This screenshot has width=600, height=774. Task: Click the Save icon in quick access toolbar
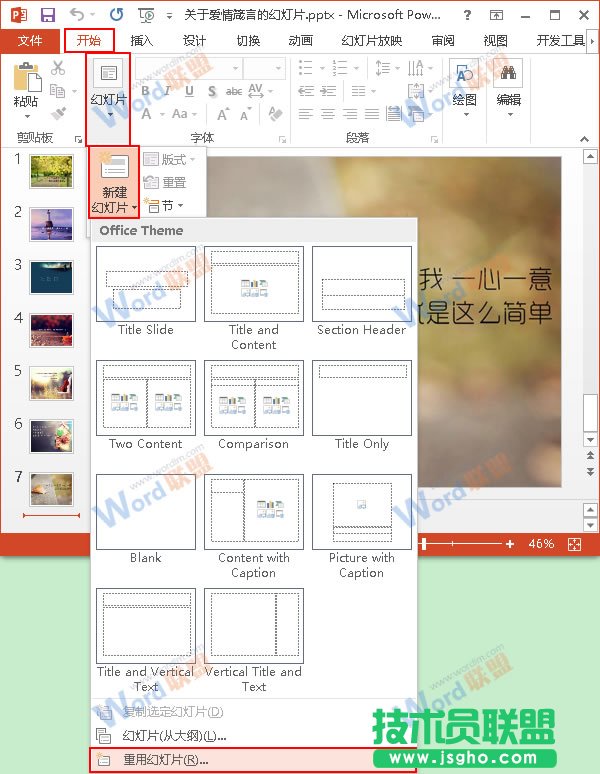(48, 15)
